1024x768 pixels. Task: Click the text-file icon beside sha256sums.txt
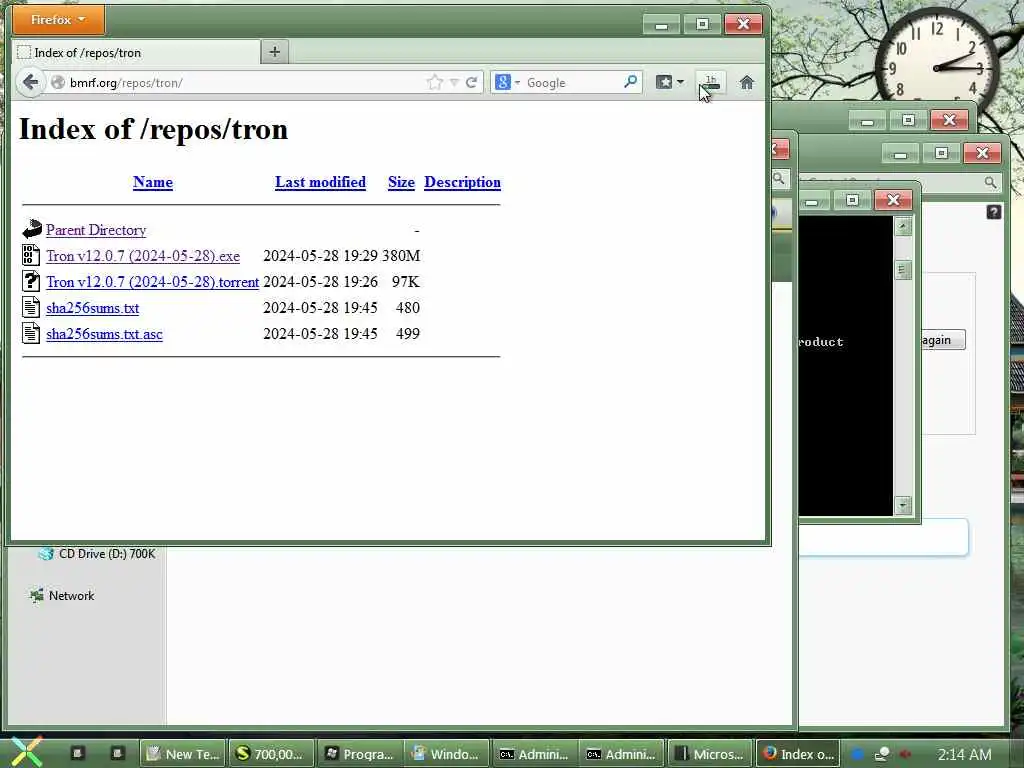(31, 307)
